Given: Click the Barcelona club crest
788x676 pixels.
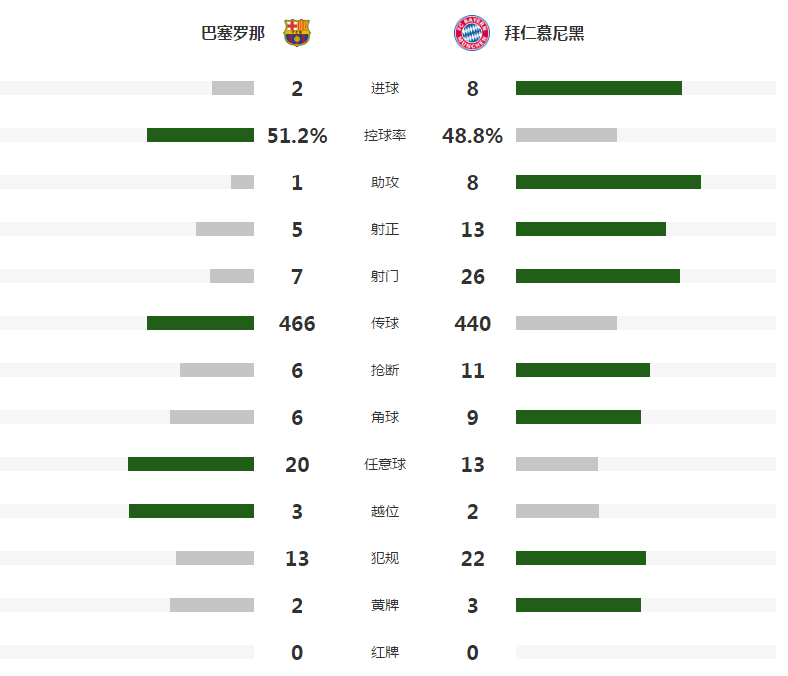Looking at the screenshot, I should point(296,33).
